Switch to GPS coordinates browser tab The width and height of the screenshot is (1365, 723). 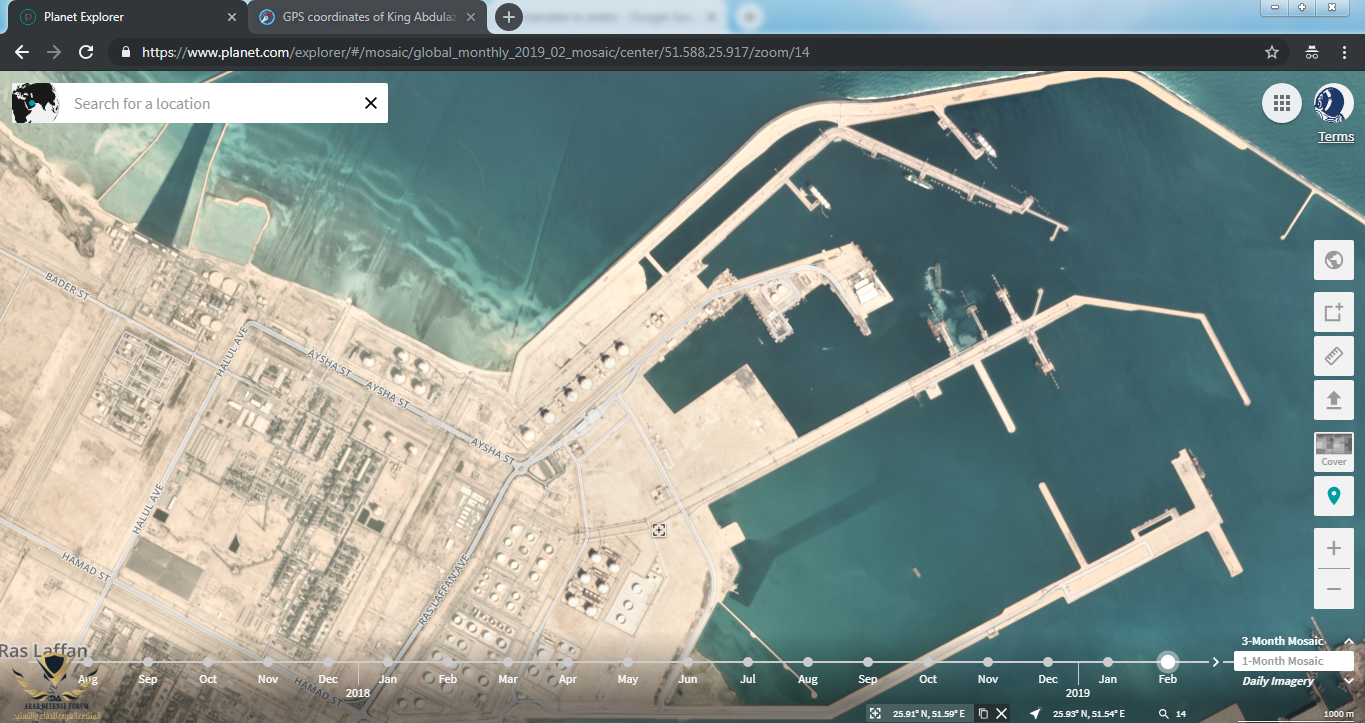point(363,17)
